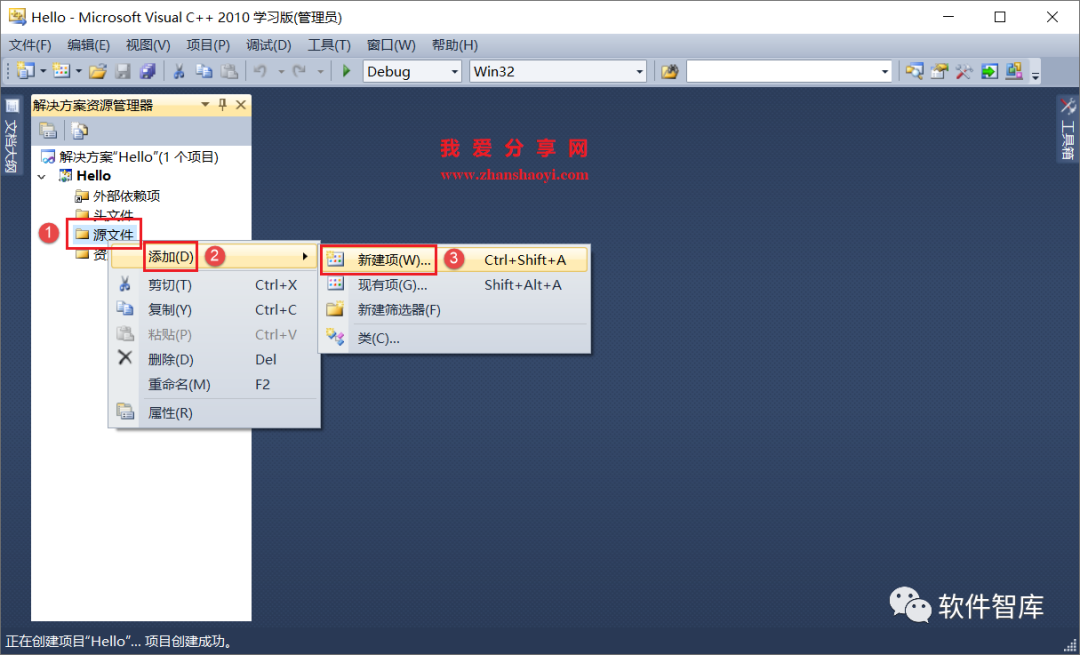Click the Save All icon
The image size is (1080, 655).
coord(147,71)
